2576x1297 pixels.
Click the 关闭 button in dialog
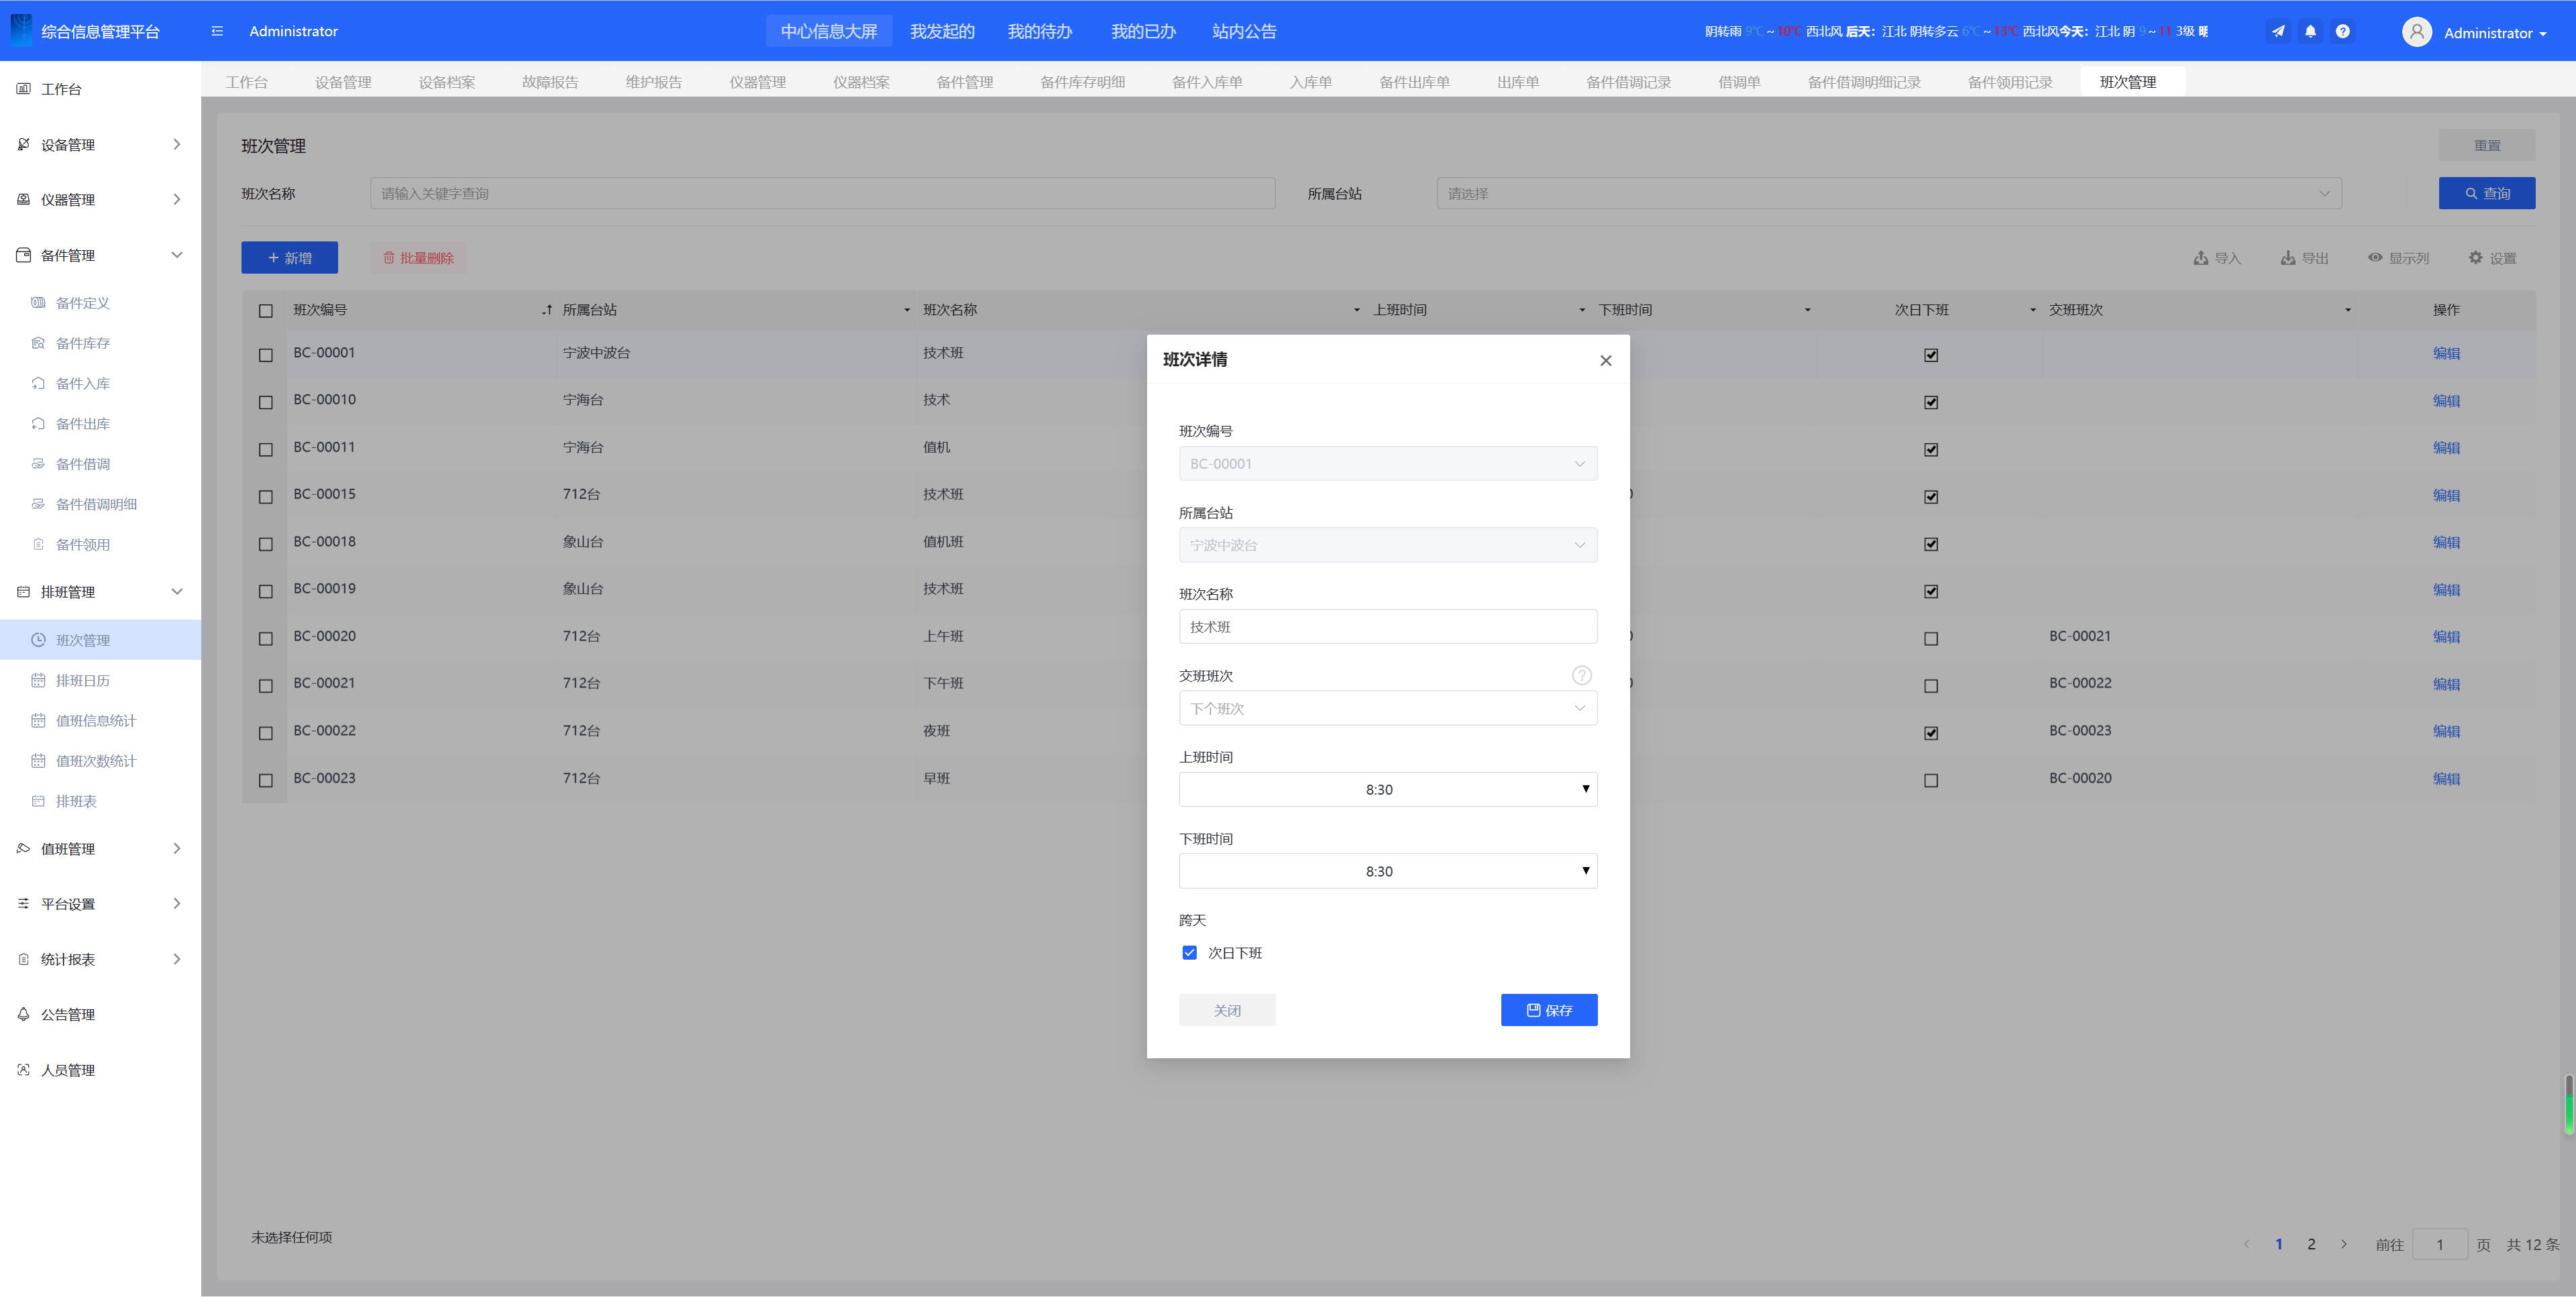tap(1227, 1010)
